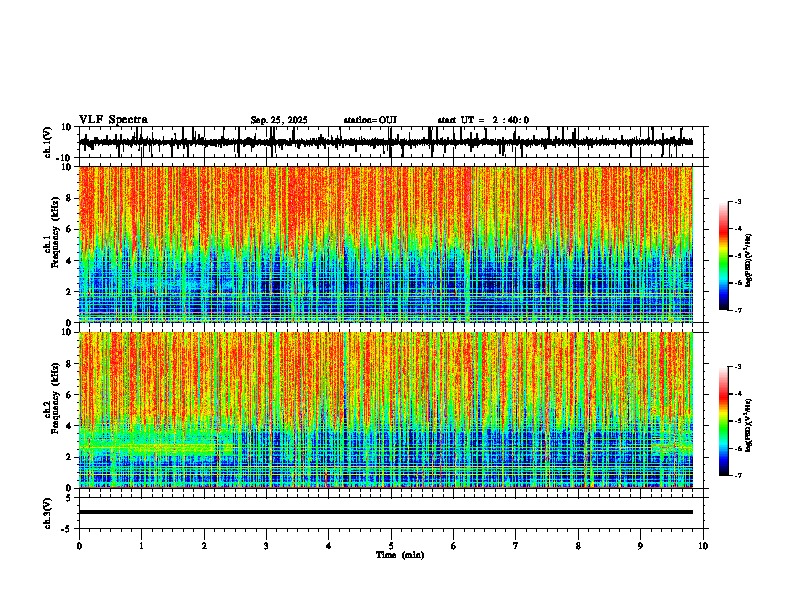The image size is (792, 612).
Task: Click the ch.1 spectrogram plot
Action: pyautogui.click(x=386, y=244)
